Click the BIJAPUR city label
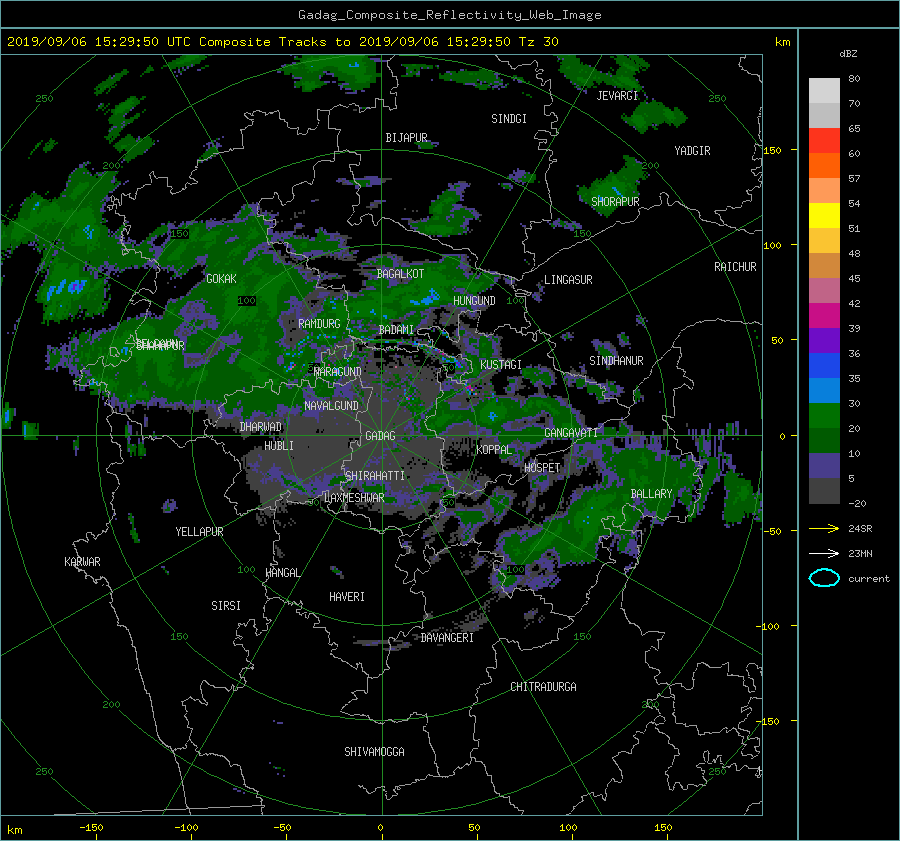 [406, 138]
